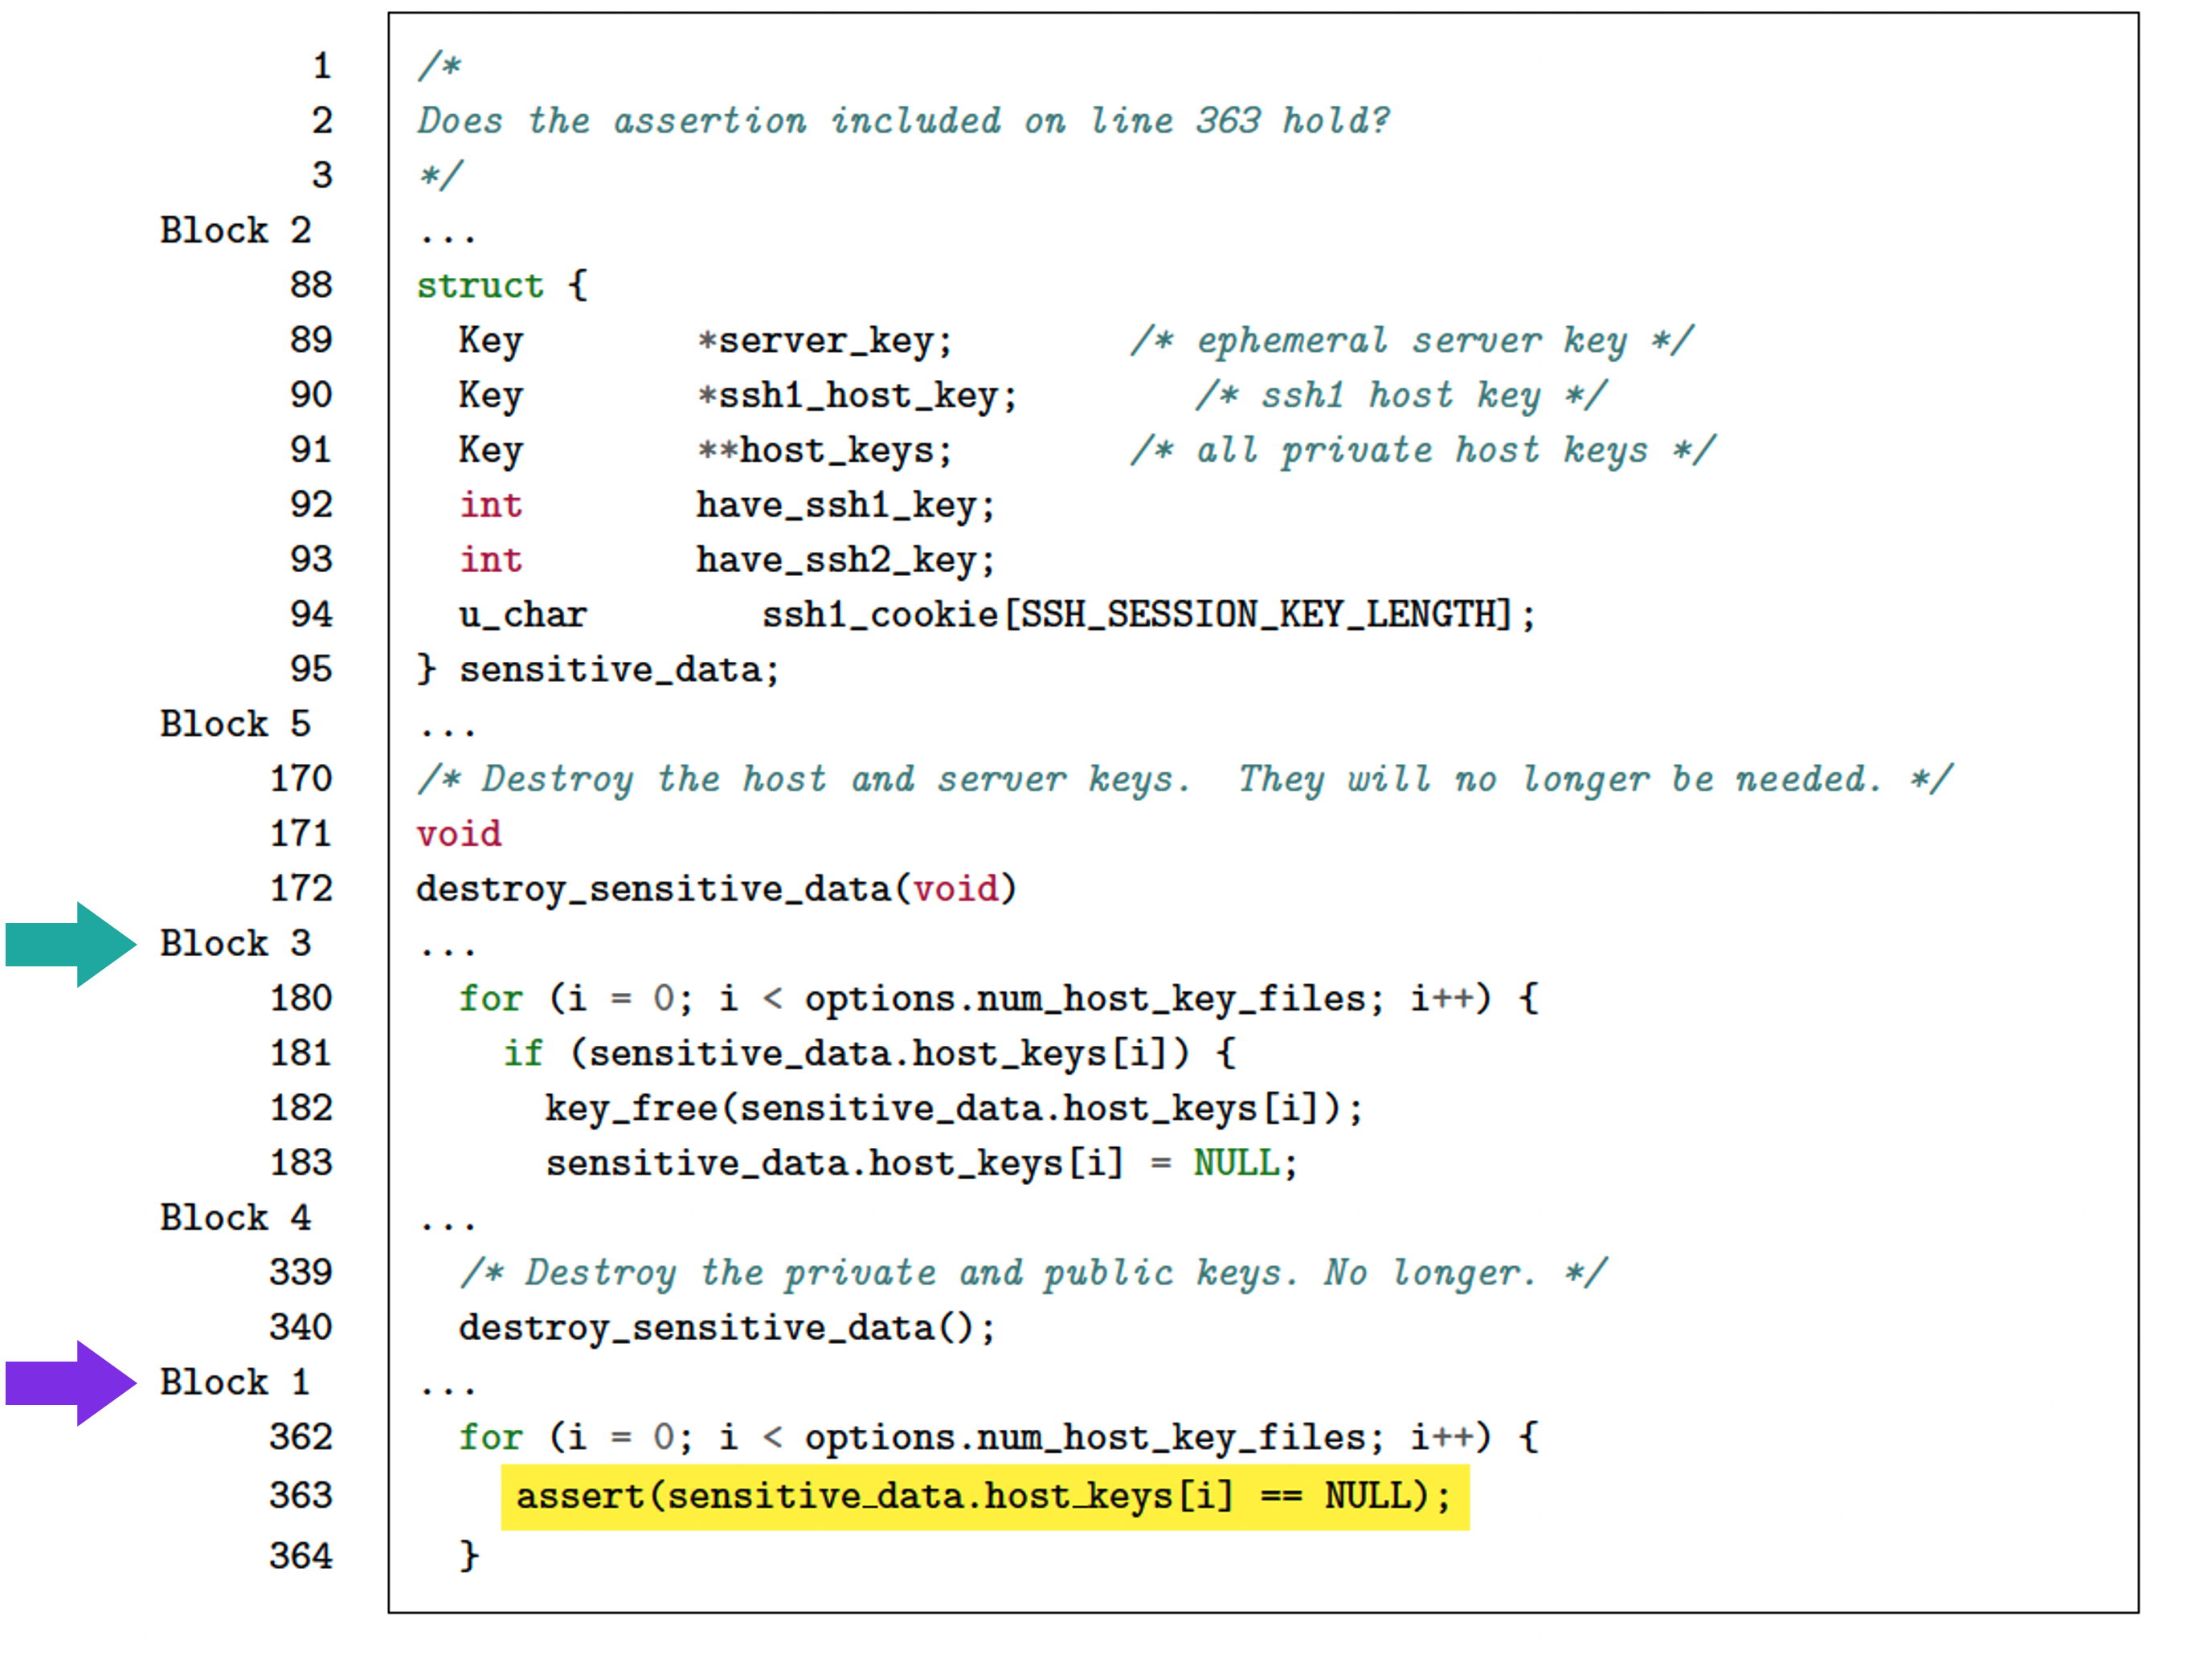Click the Block 1 label text
Screen dimensions: 2212x1658
point(236,1382)
